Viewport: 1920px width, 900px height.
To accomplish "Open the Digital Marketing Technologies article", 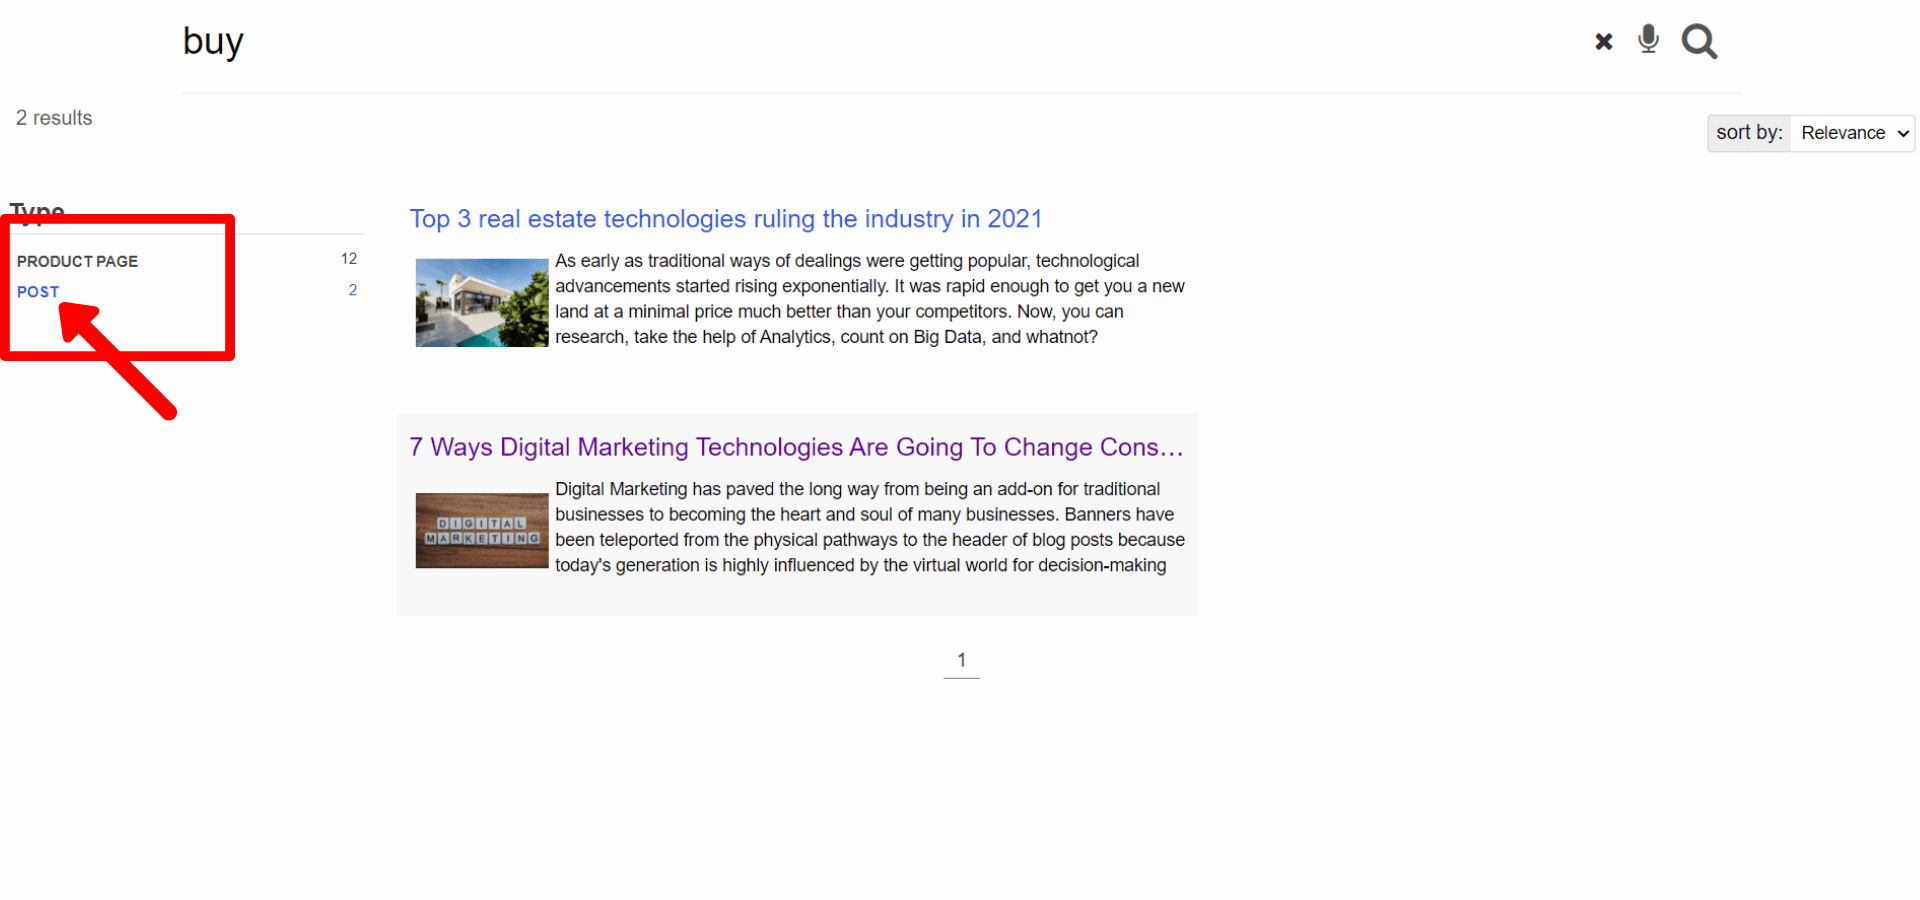I will (x=795, y=447).
